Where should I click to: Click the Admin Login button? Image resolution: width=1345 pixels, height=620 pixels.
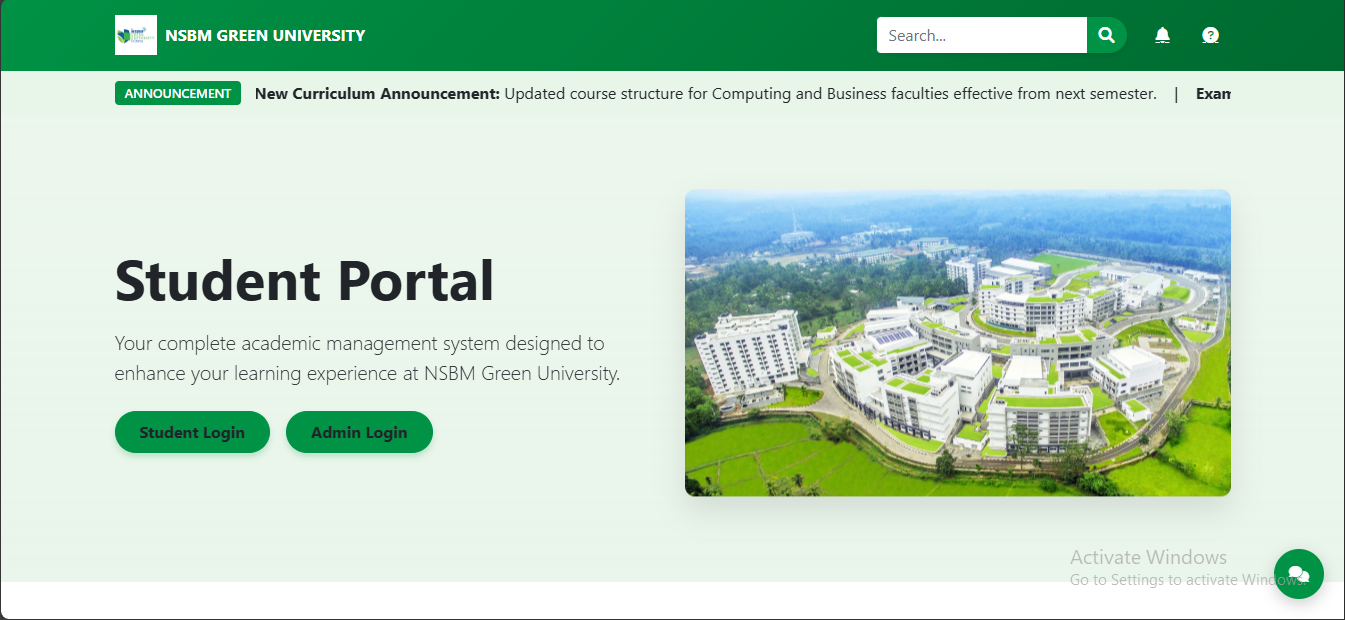[359, 432]
